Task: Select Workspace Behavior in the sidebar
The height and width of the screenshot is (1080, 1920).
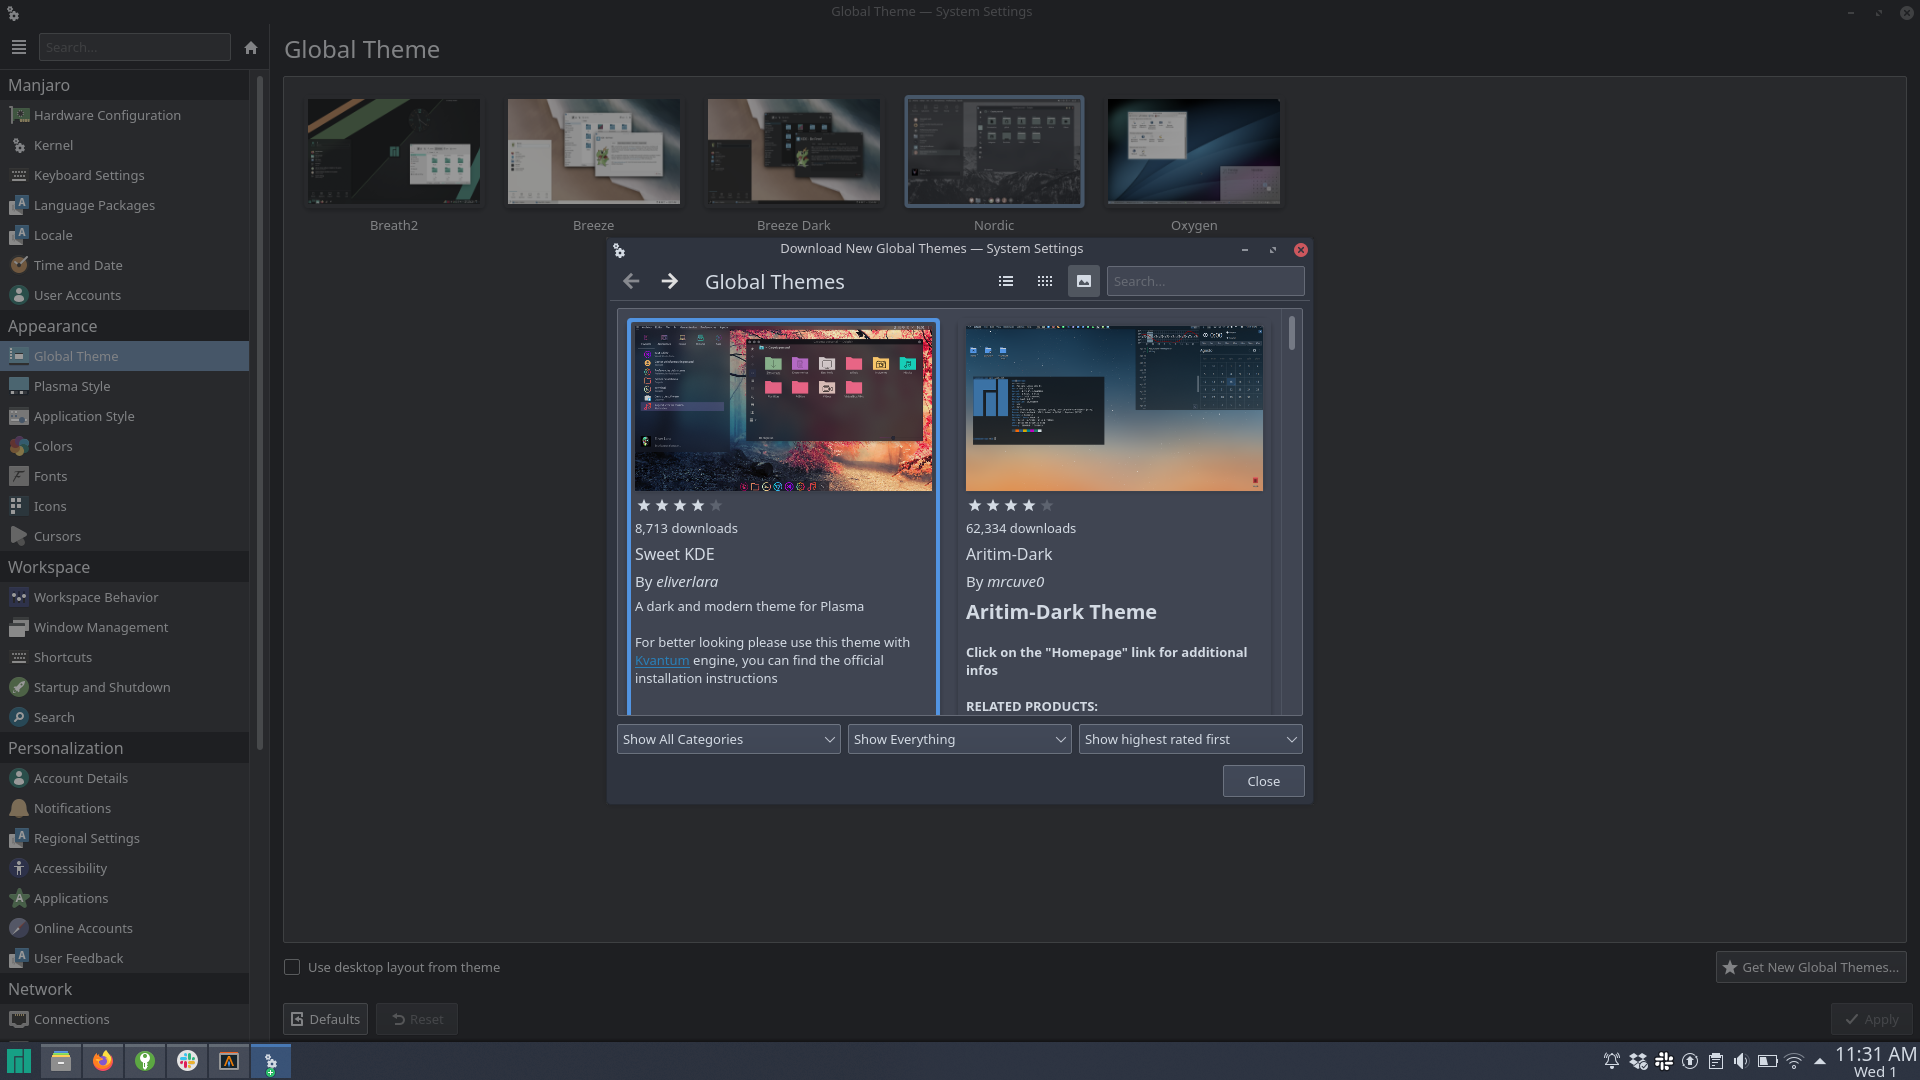Action: click(x=96, y=597)
